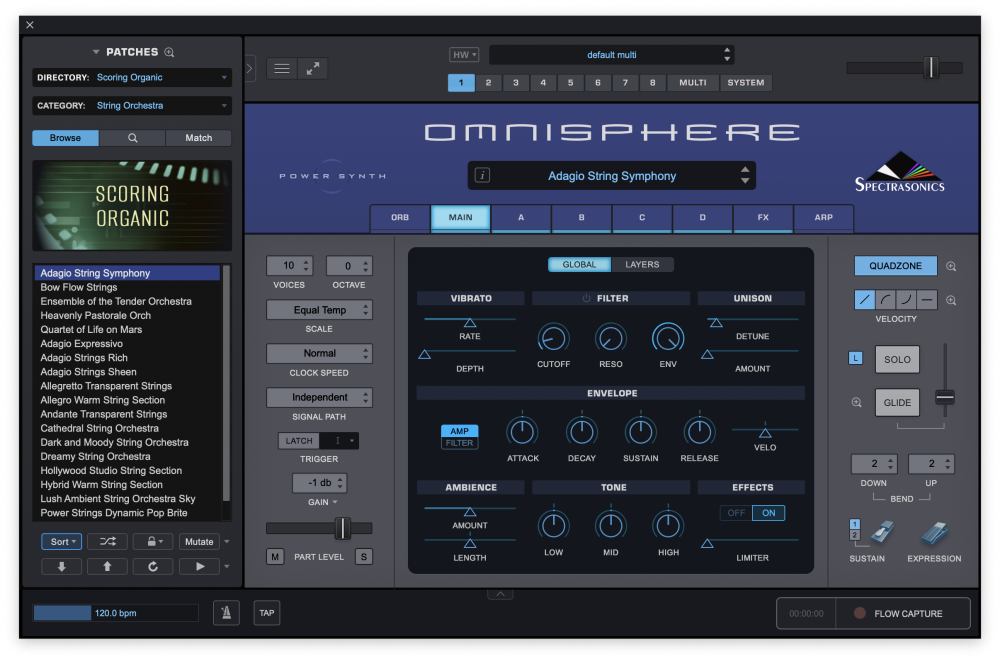Click the PART LEVEL slider handle
Viewport: 1000px width, 661px height.
(342, 528)
